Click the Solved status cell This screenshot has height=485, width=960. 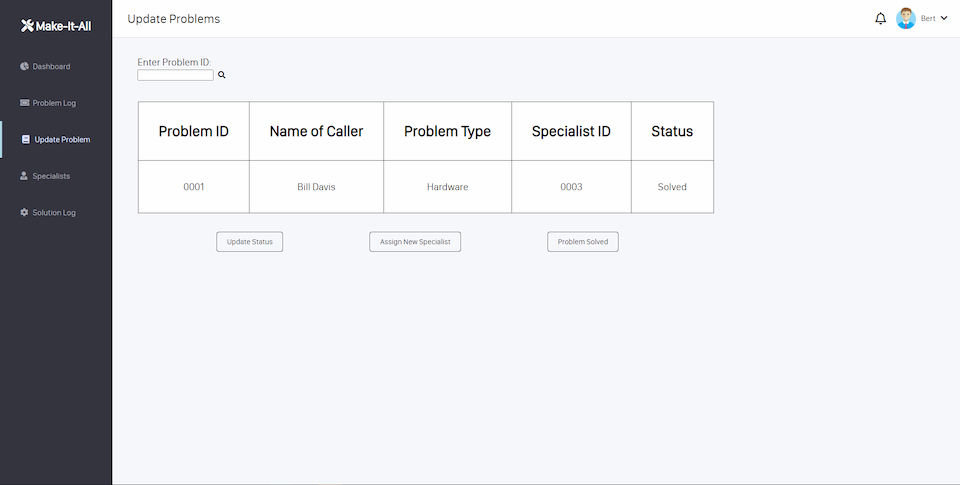(x=672, y=187)
